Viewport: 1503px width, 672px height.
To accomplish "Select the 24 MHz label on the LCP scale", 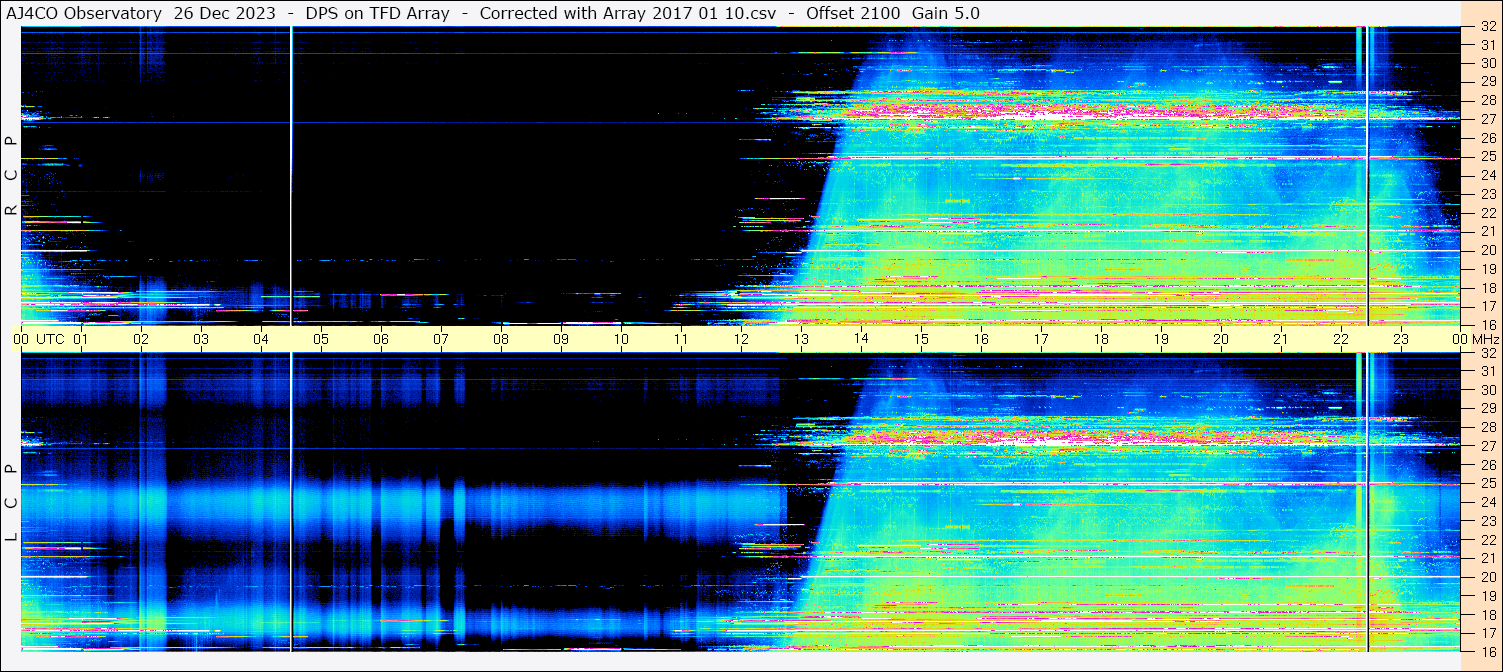I will 1487,503.
